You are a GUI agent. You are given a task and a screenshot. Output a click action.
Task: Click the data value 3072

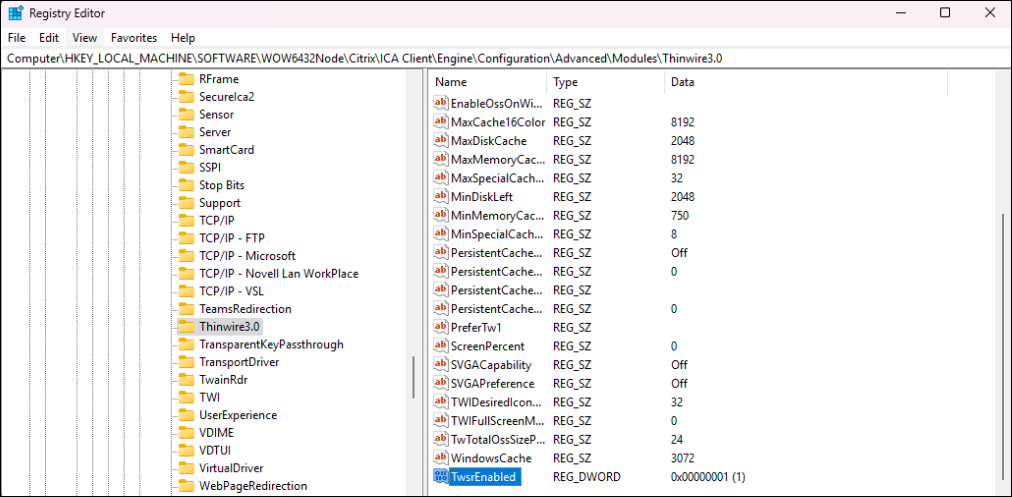click(683, 459)
